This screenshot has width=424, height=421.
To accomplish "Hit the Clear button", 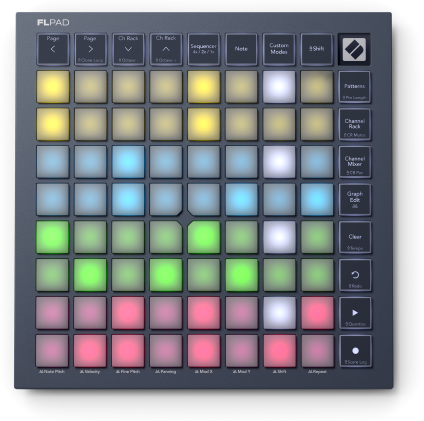I will pyautogui.click(x=355, y=237).
